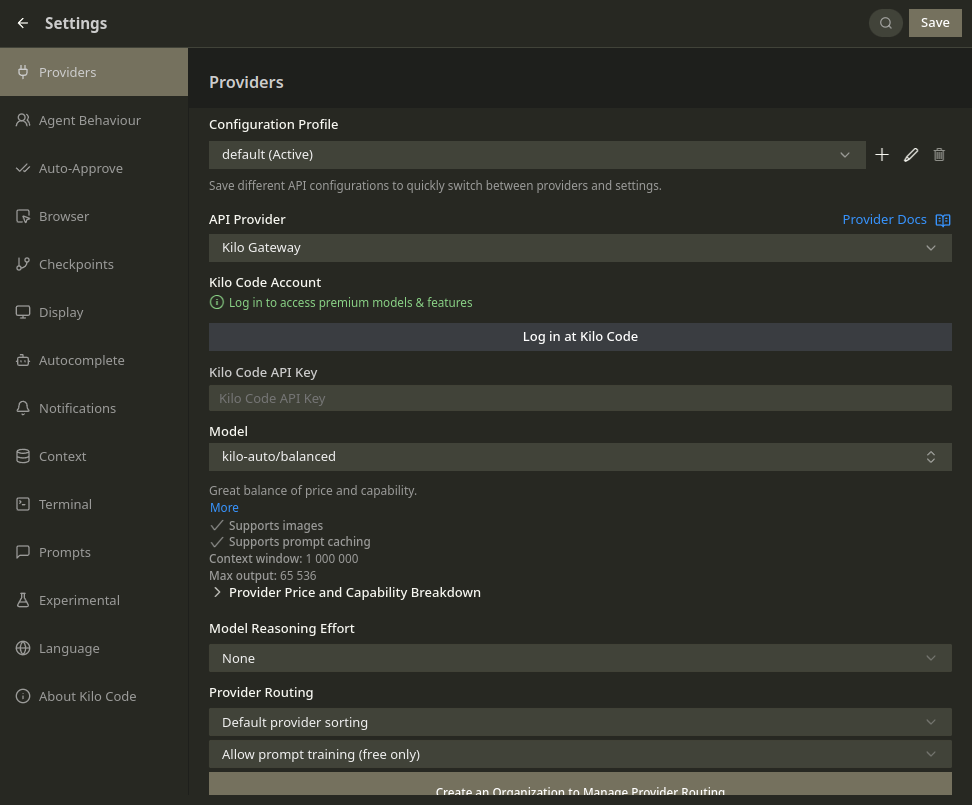972x805 pixels.
Task: Click the Context database icon
Action: (23, 456)
